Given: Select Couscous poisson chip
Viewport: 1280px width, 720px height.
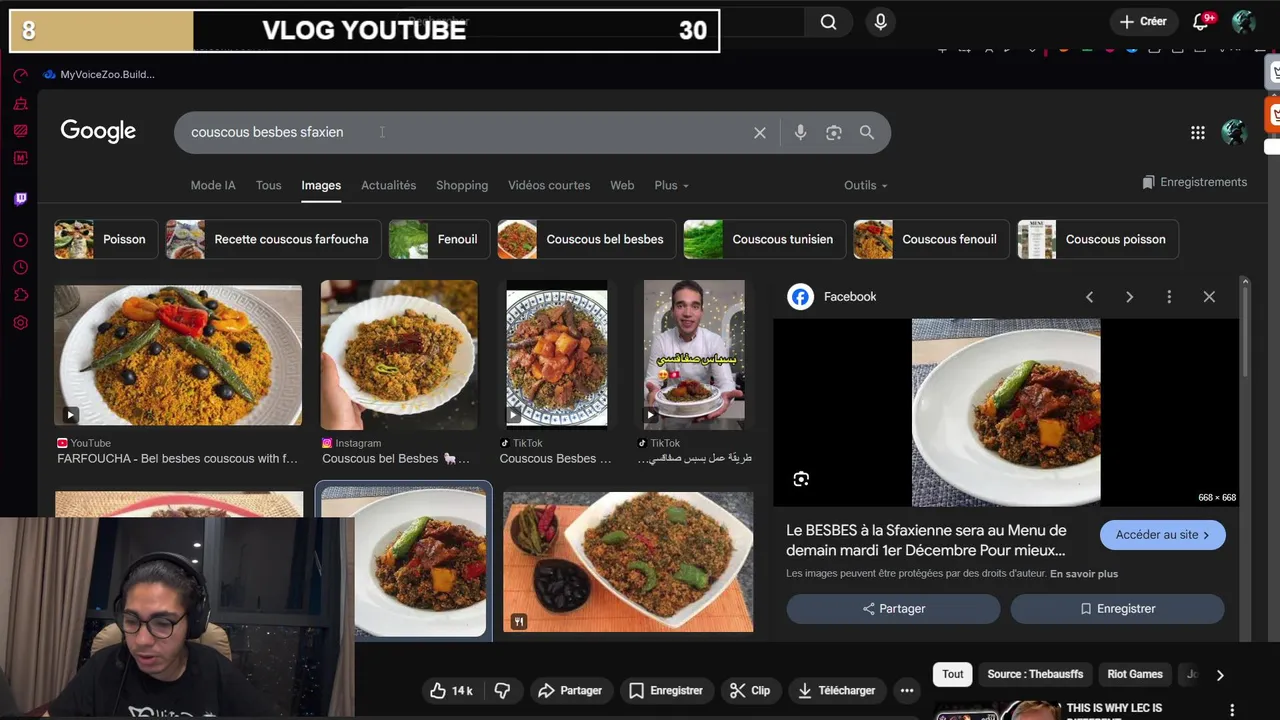Looking at the screenshot, I should pyautogui.click(x=1098, y=239).
